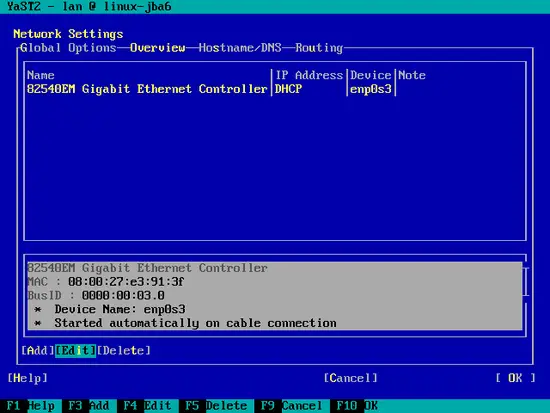Select the Overview tab
Screen dimensions: 550x413
click(157, 48)
